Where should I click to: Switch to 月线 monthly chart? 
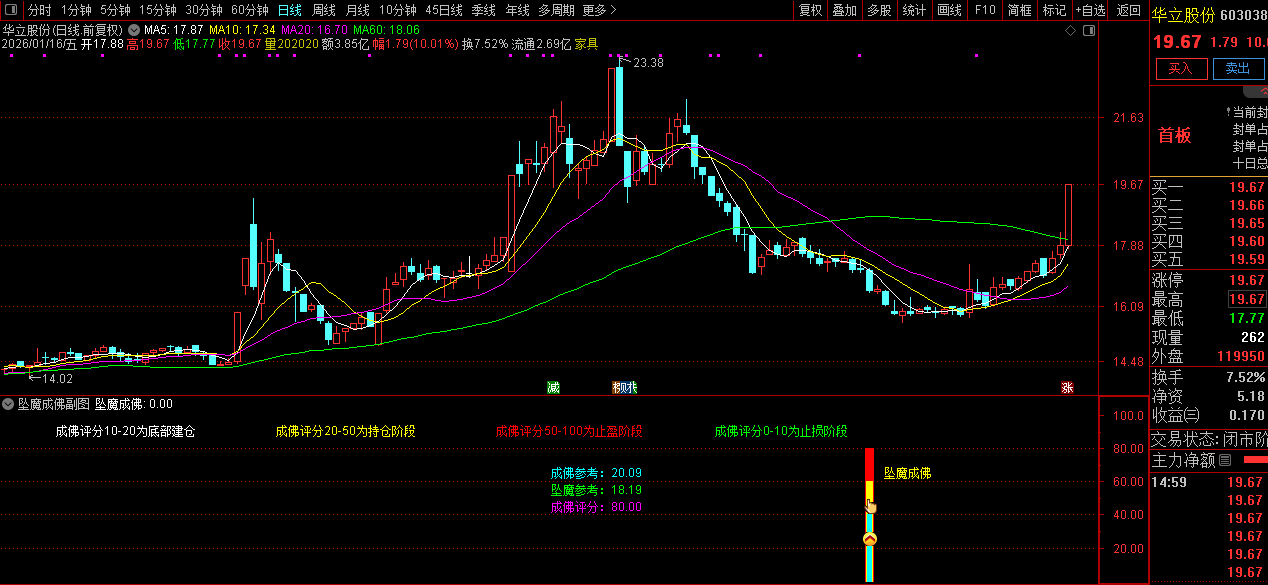pyautogui.click(x=358, y=10)
